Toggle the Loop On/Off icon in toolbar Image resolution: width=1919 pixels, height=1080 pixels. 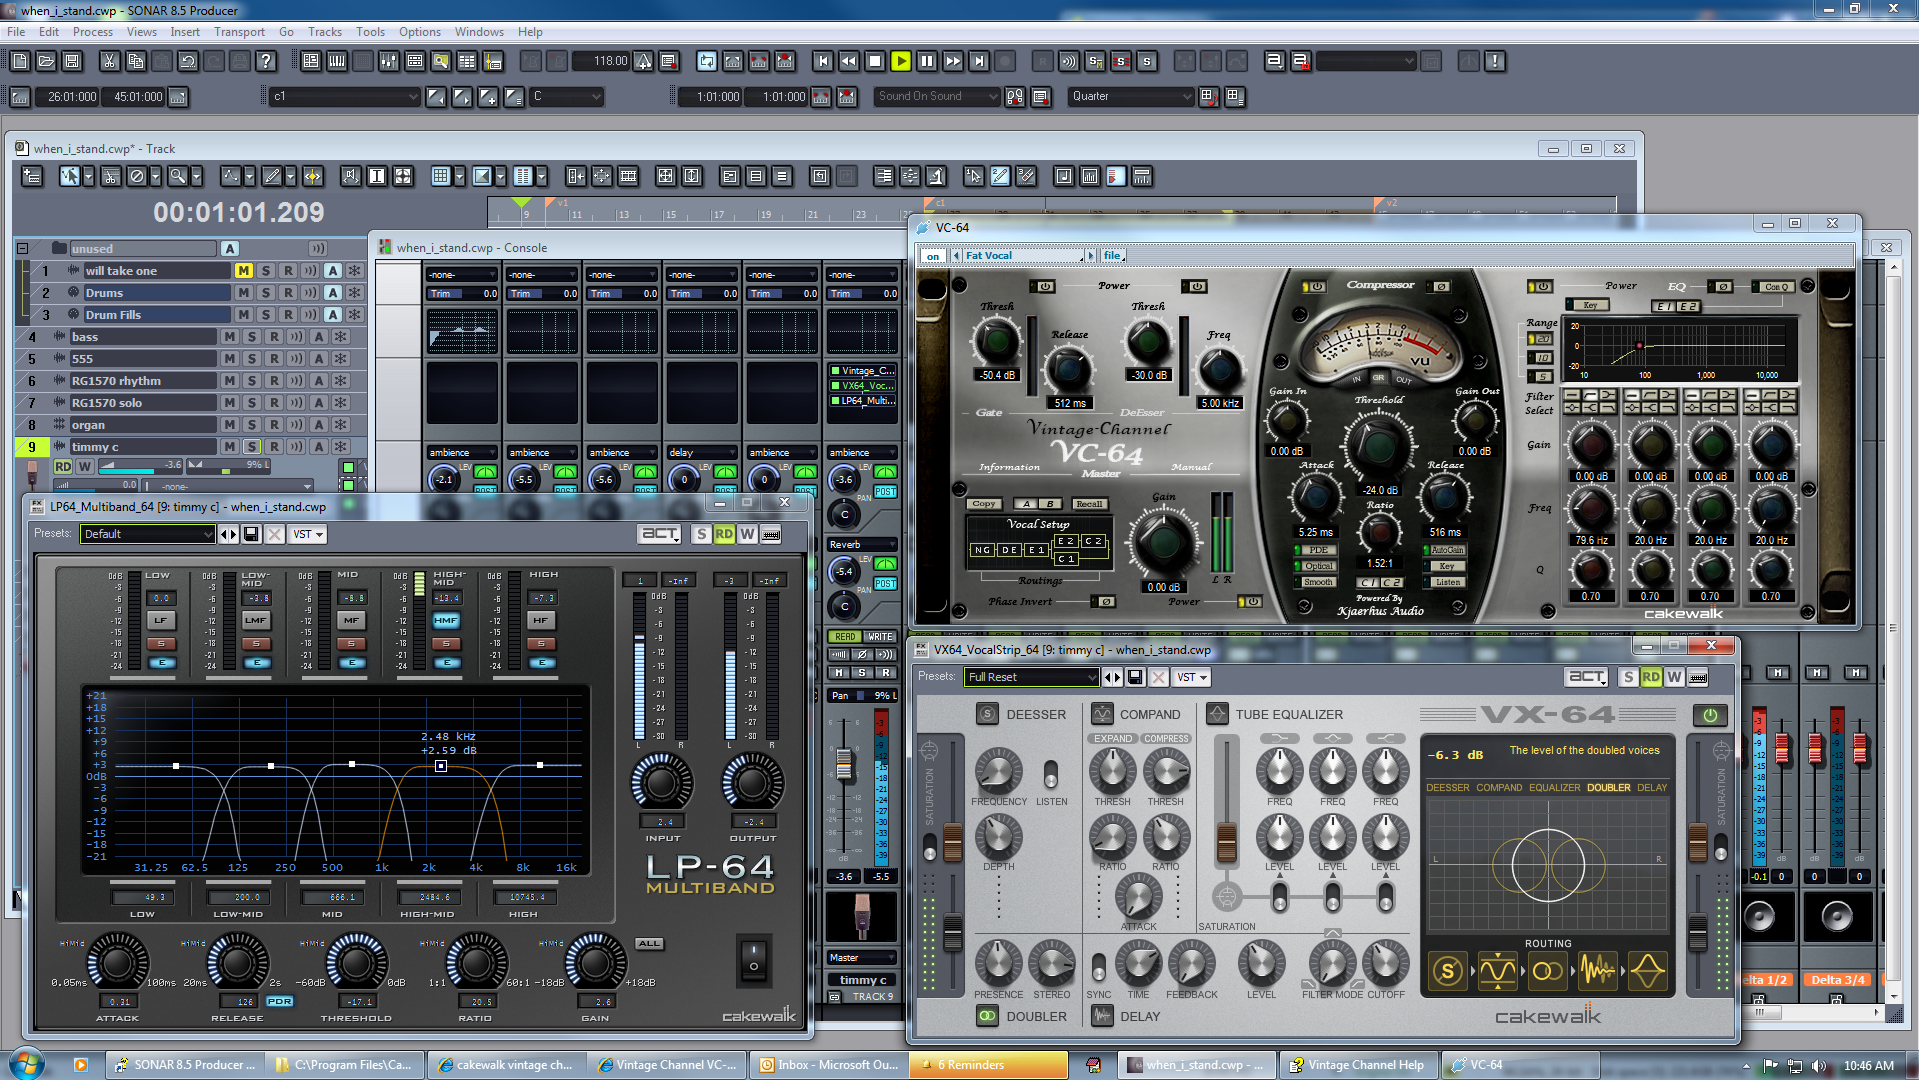(707, 61)
